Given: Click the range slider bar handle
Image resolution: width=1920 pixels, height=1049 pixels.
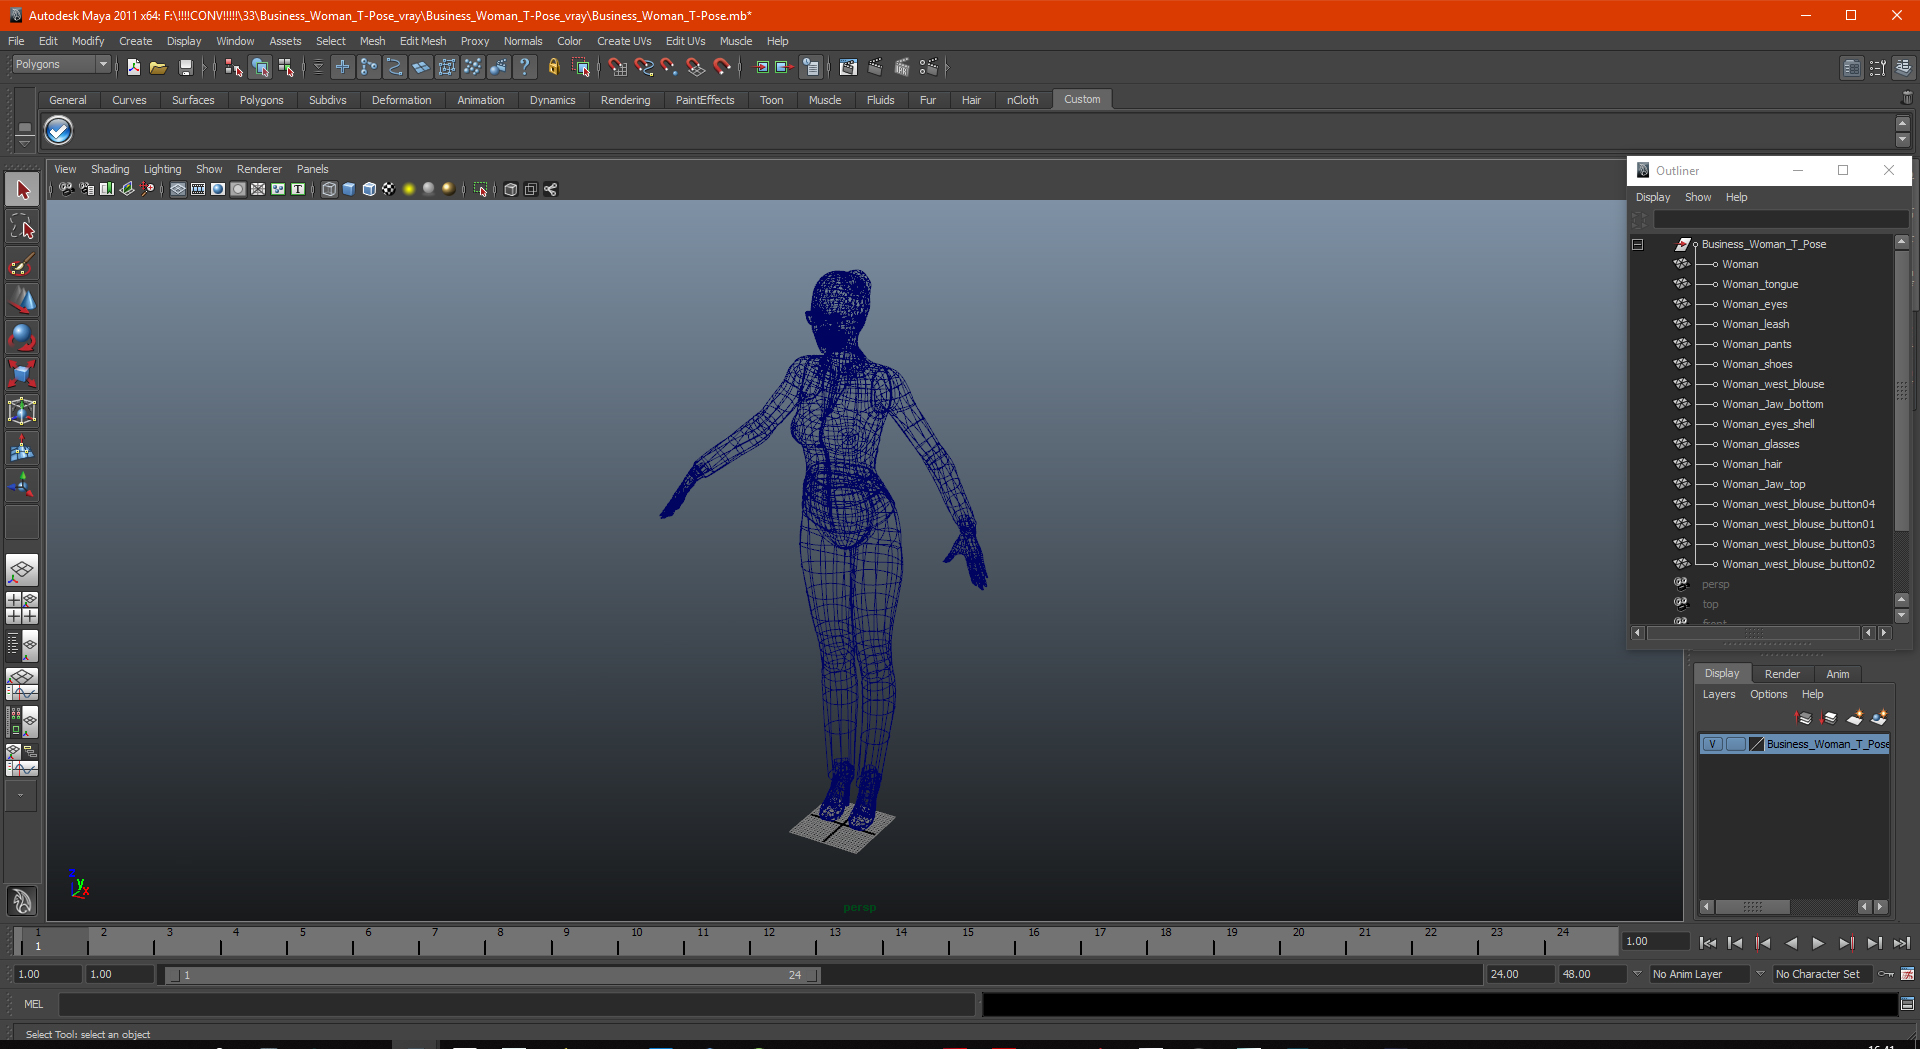Looking at the screenshot, I should pos(490,975).
